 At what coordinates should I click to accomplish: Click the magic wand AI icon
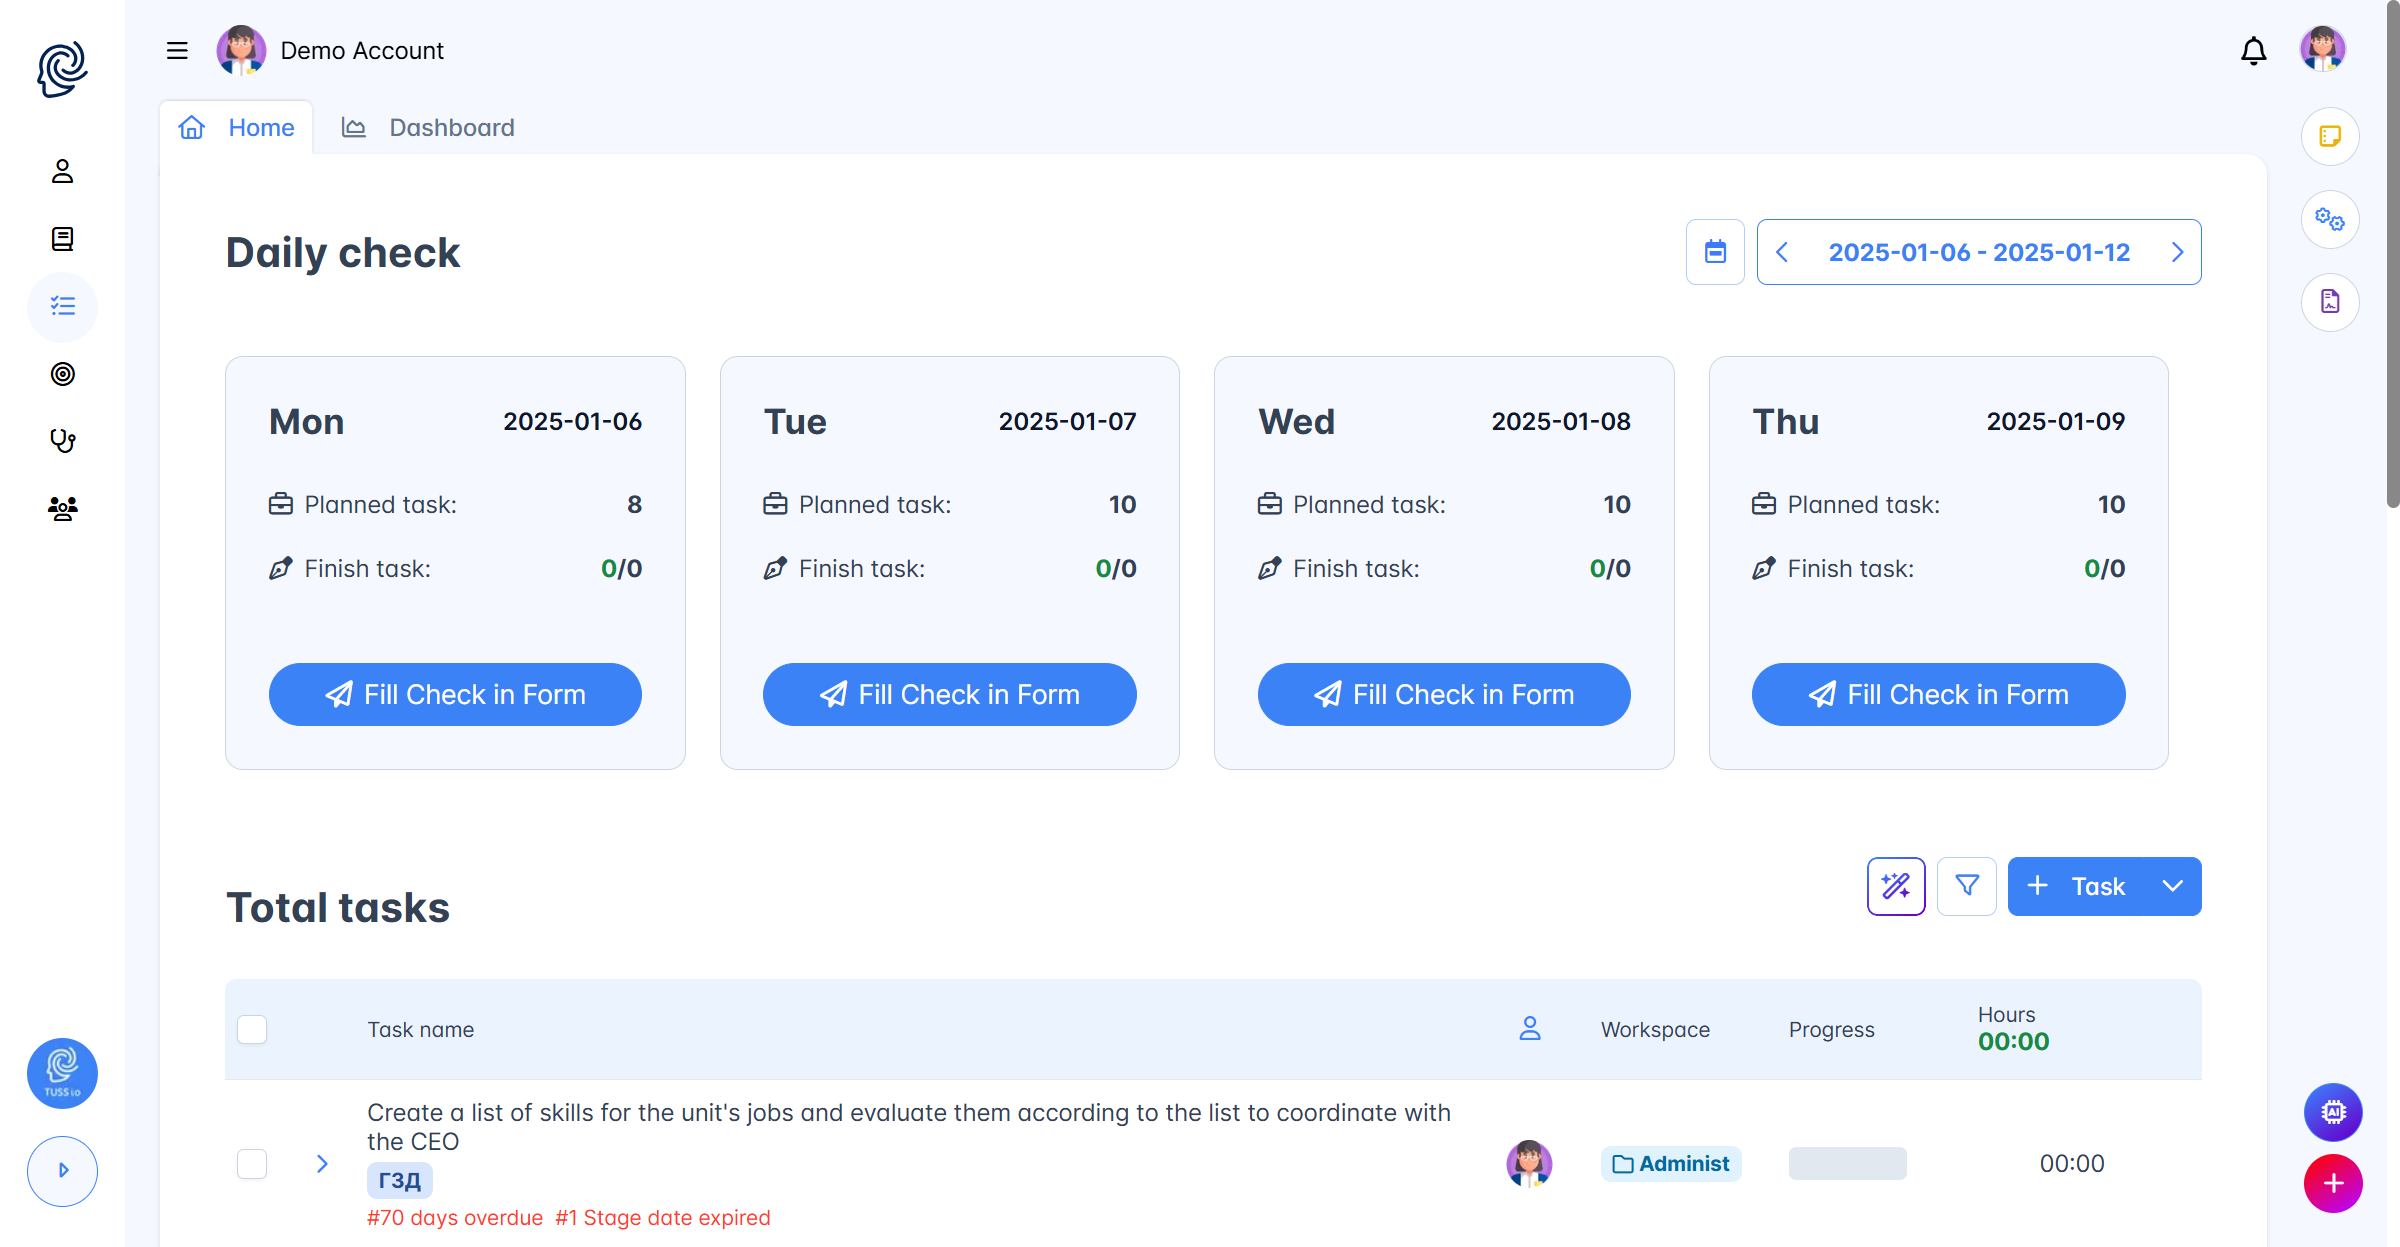pyautogui.click(x=1896, y=886)
